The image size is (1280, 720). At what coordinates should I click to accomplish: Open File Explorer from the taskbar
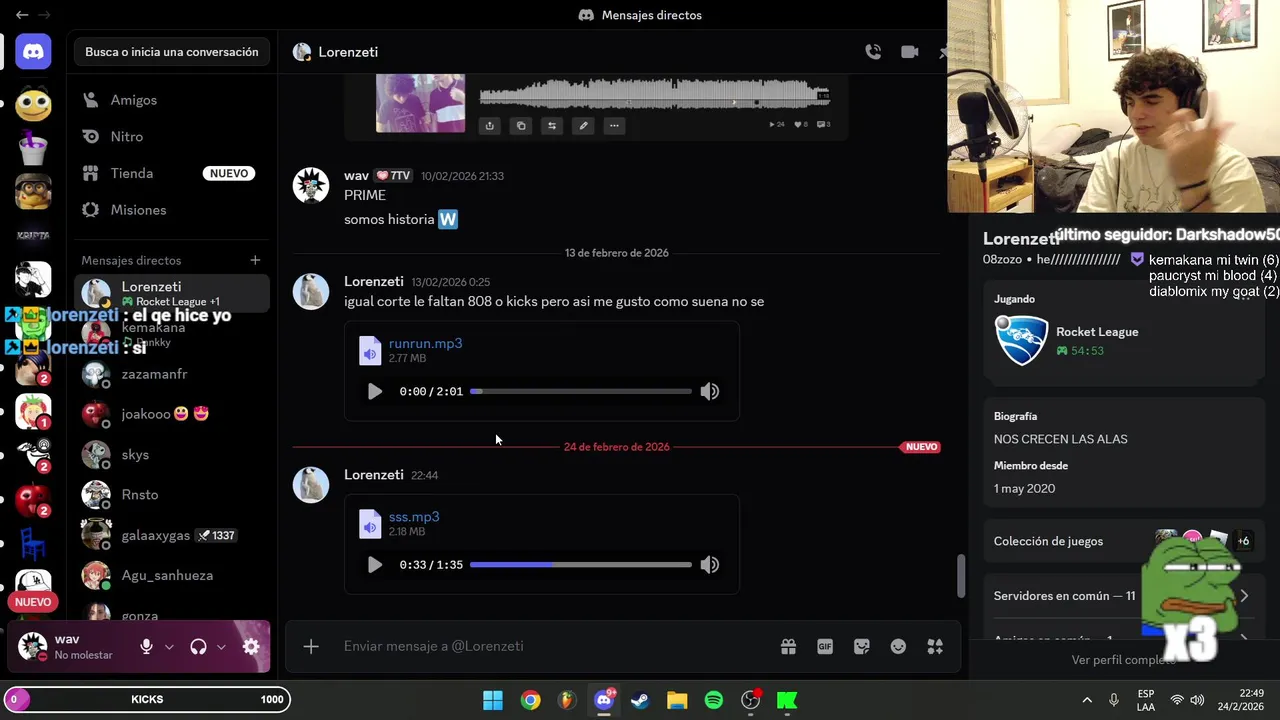pos(677,700)
